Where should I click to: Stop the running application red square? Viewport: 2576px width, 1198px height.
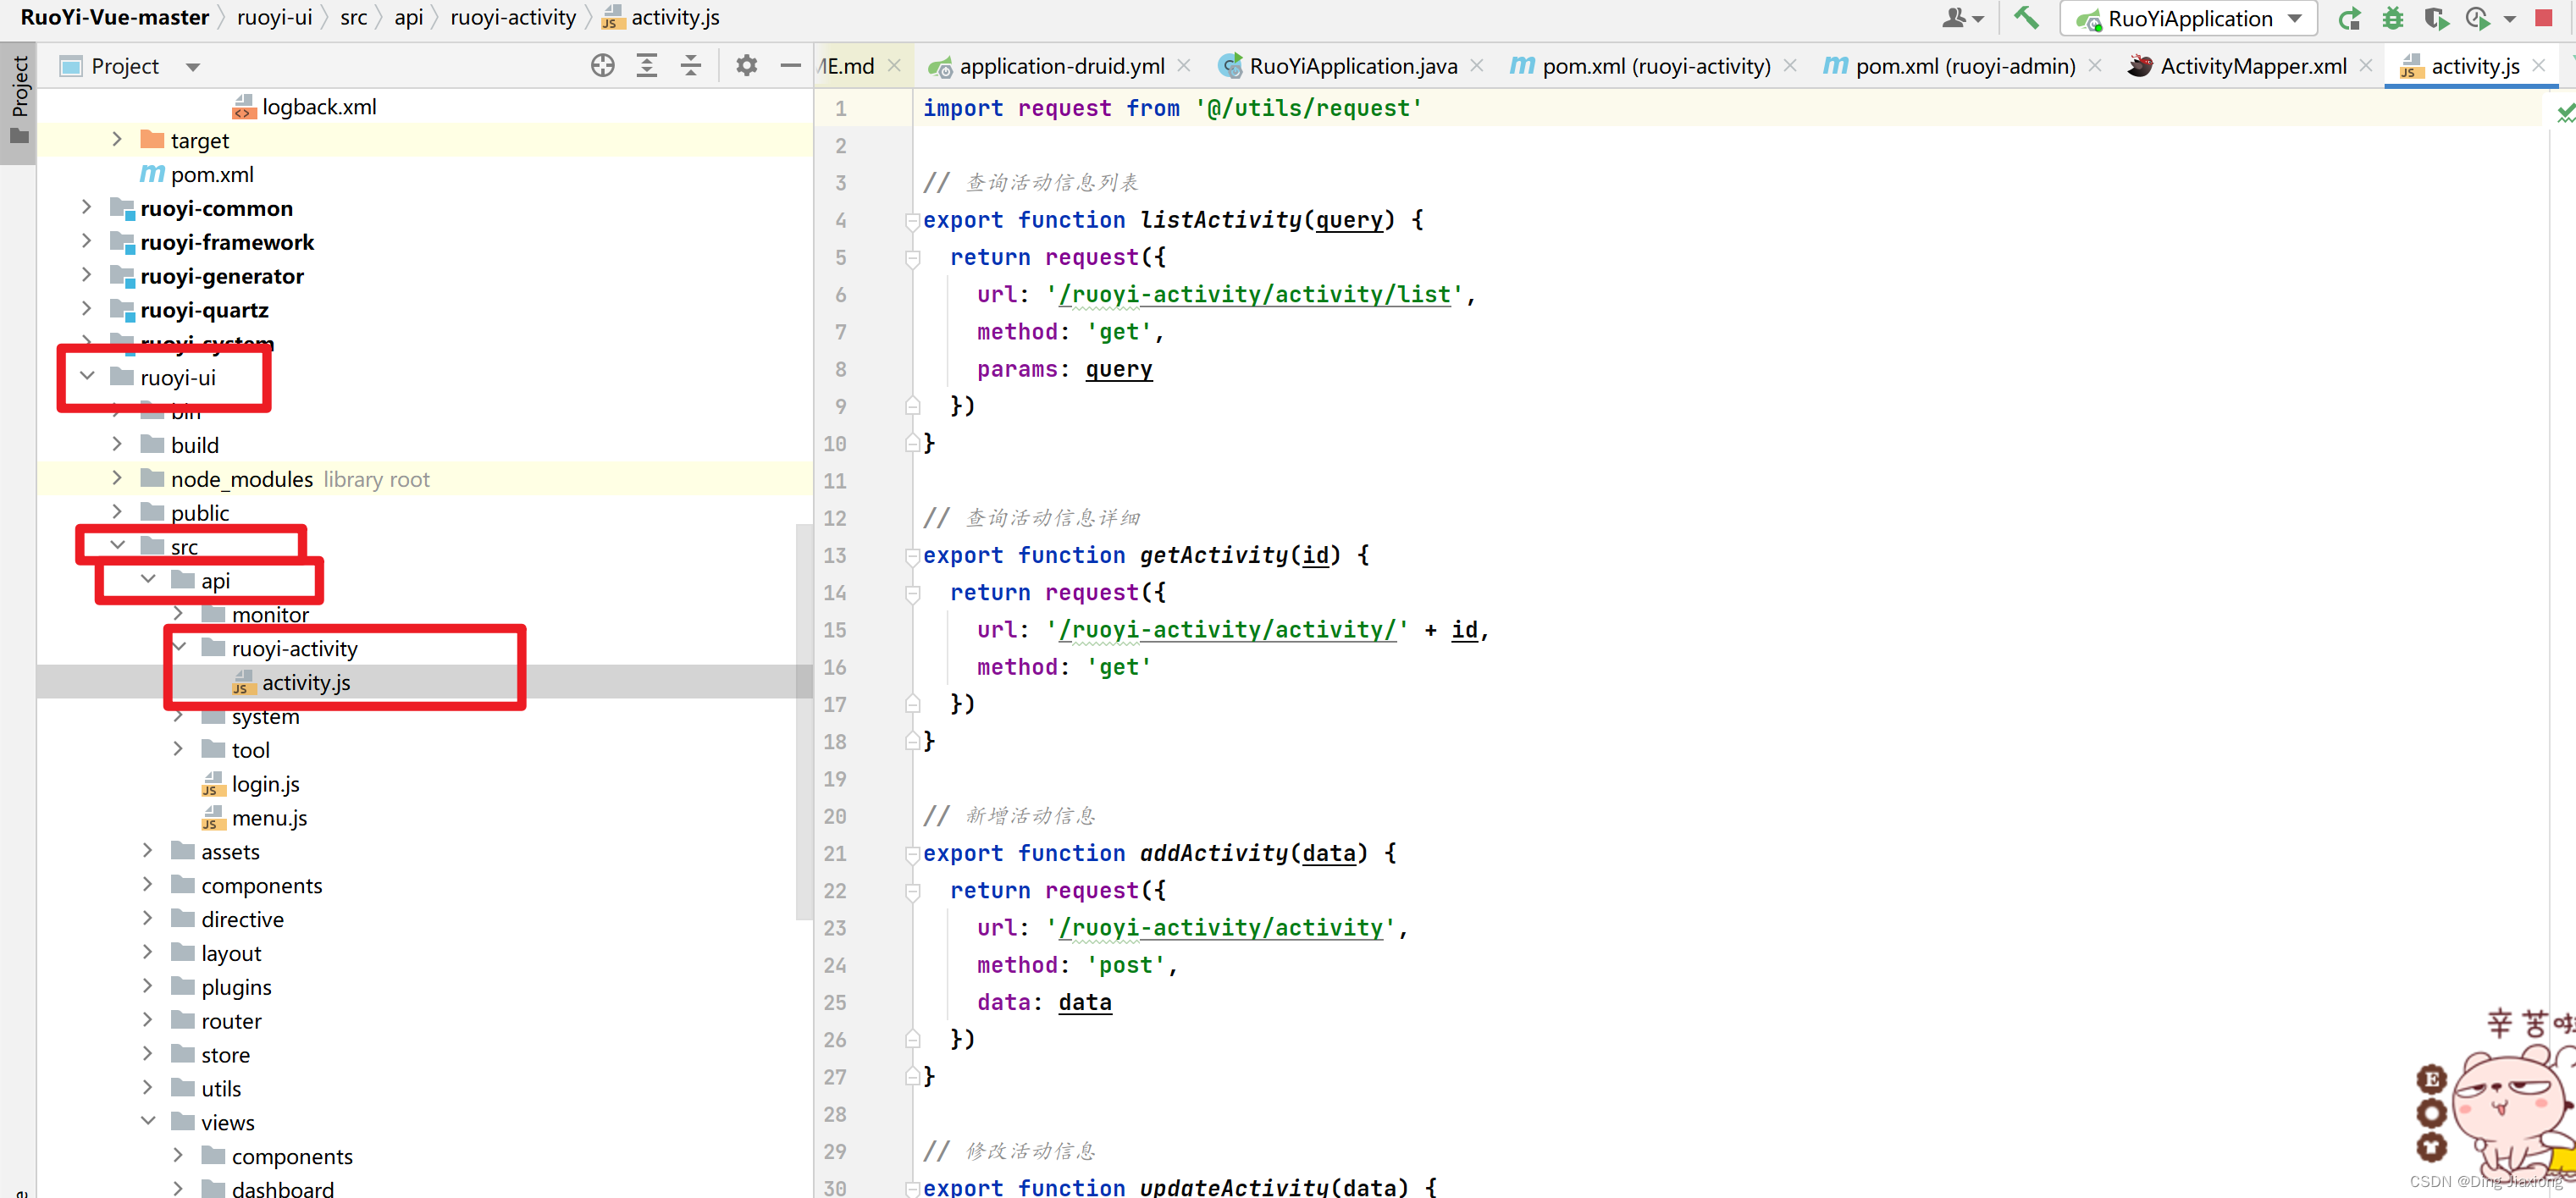[x=2544, y=18]
